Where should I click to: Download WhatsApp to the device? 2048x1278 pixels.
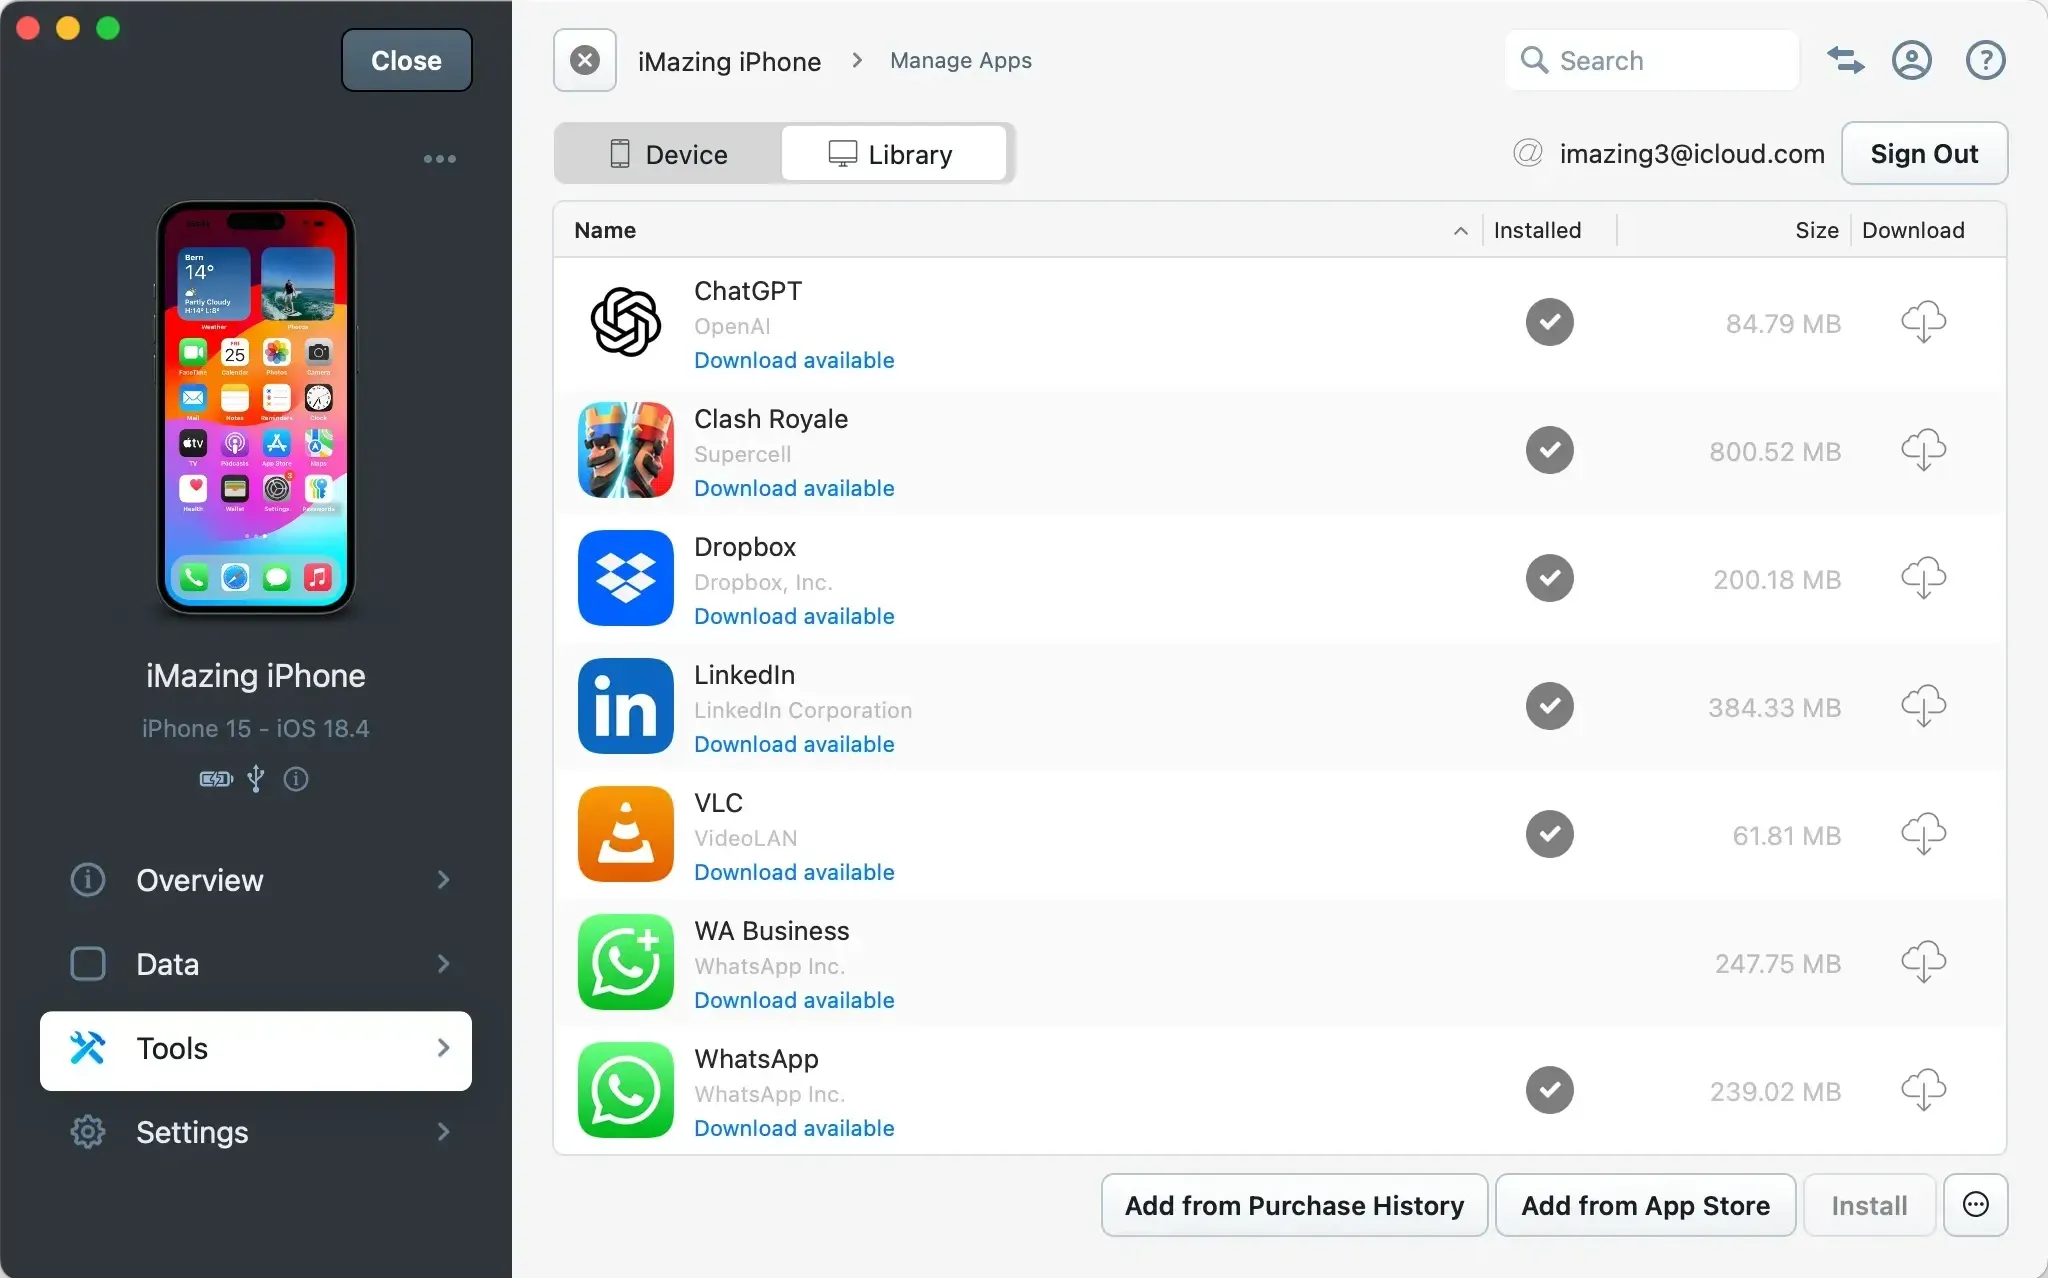coord(1924,1089)
